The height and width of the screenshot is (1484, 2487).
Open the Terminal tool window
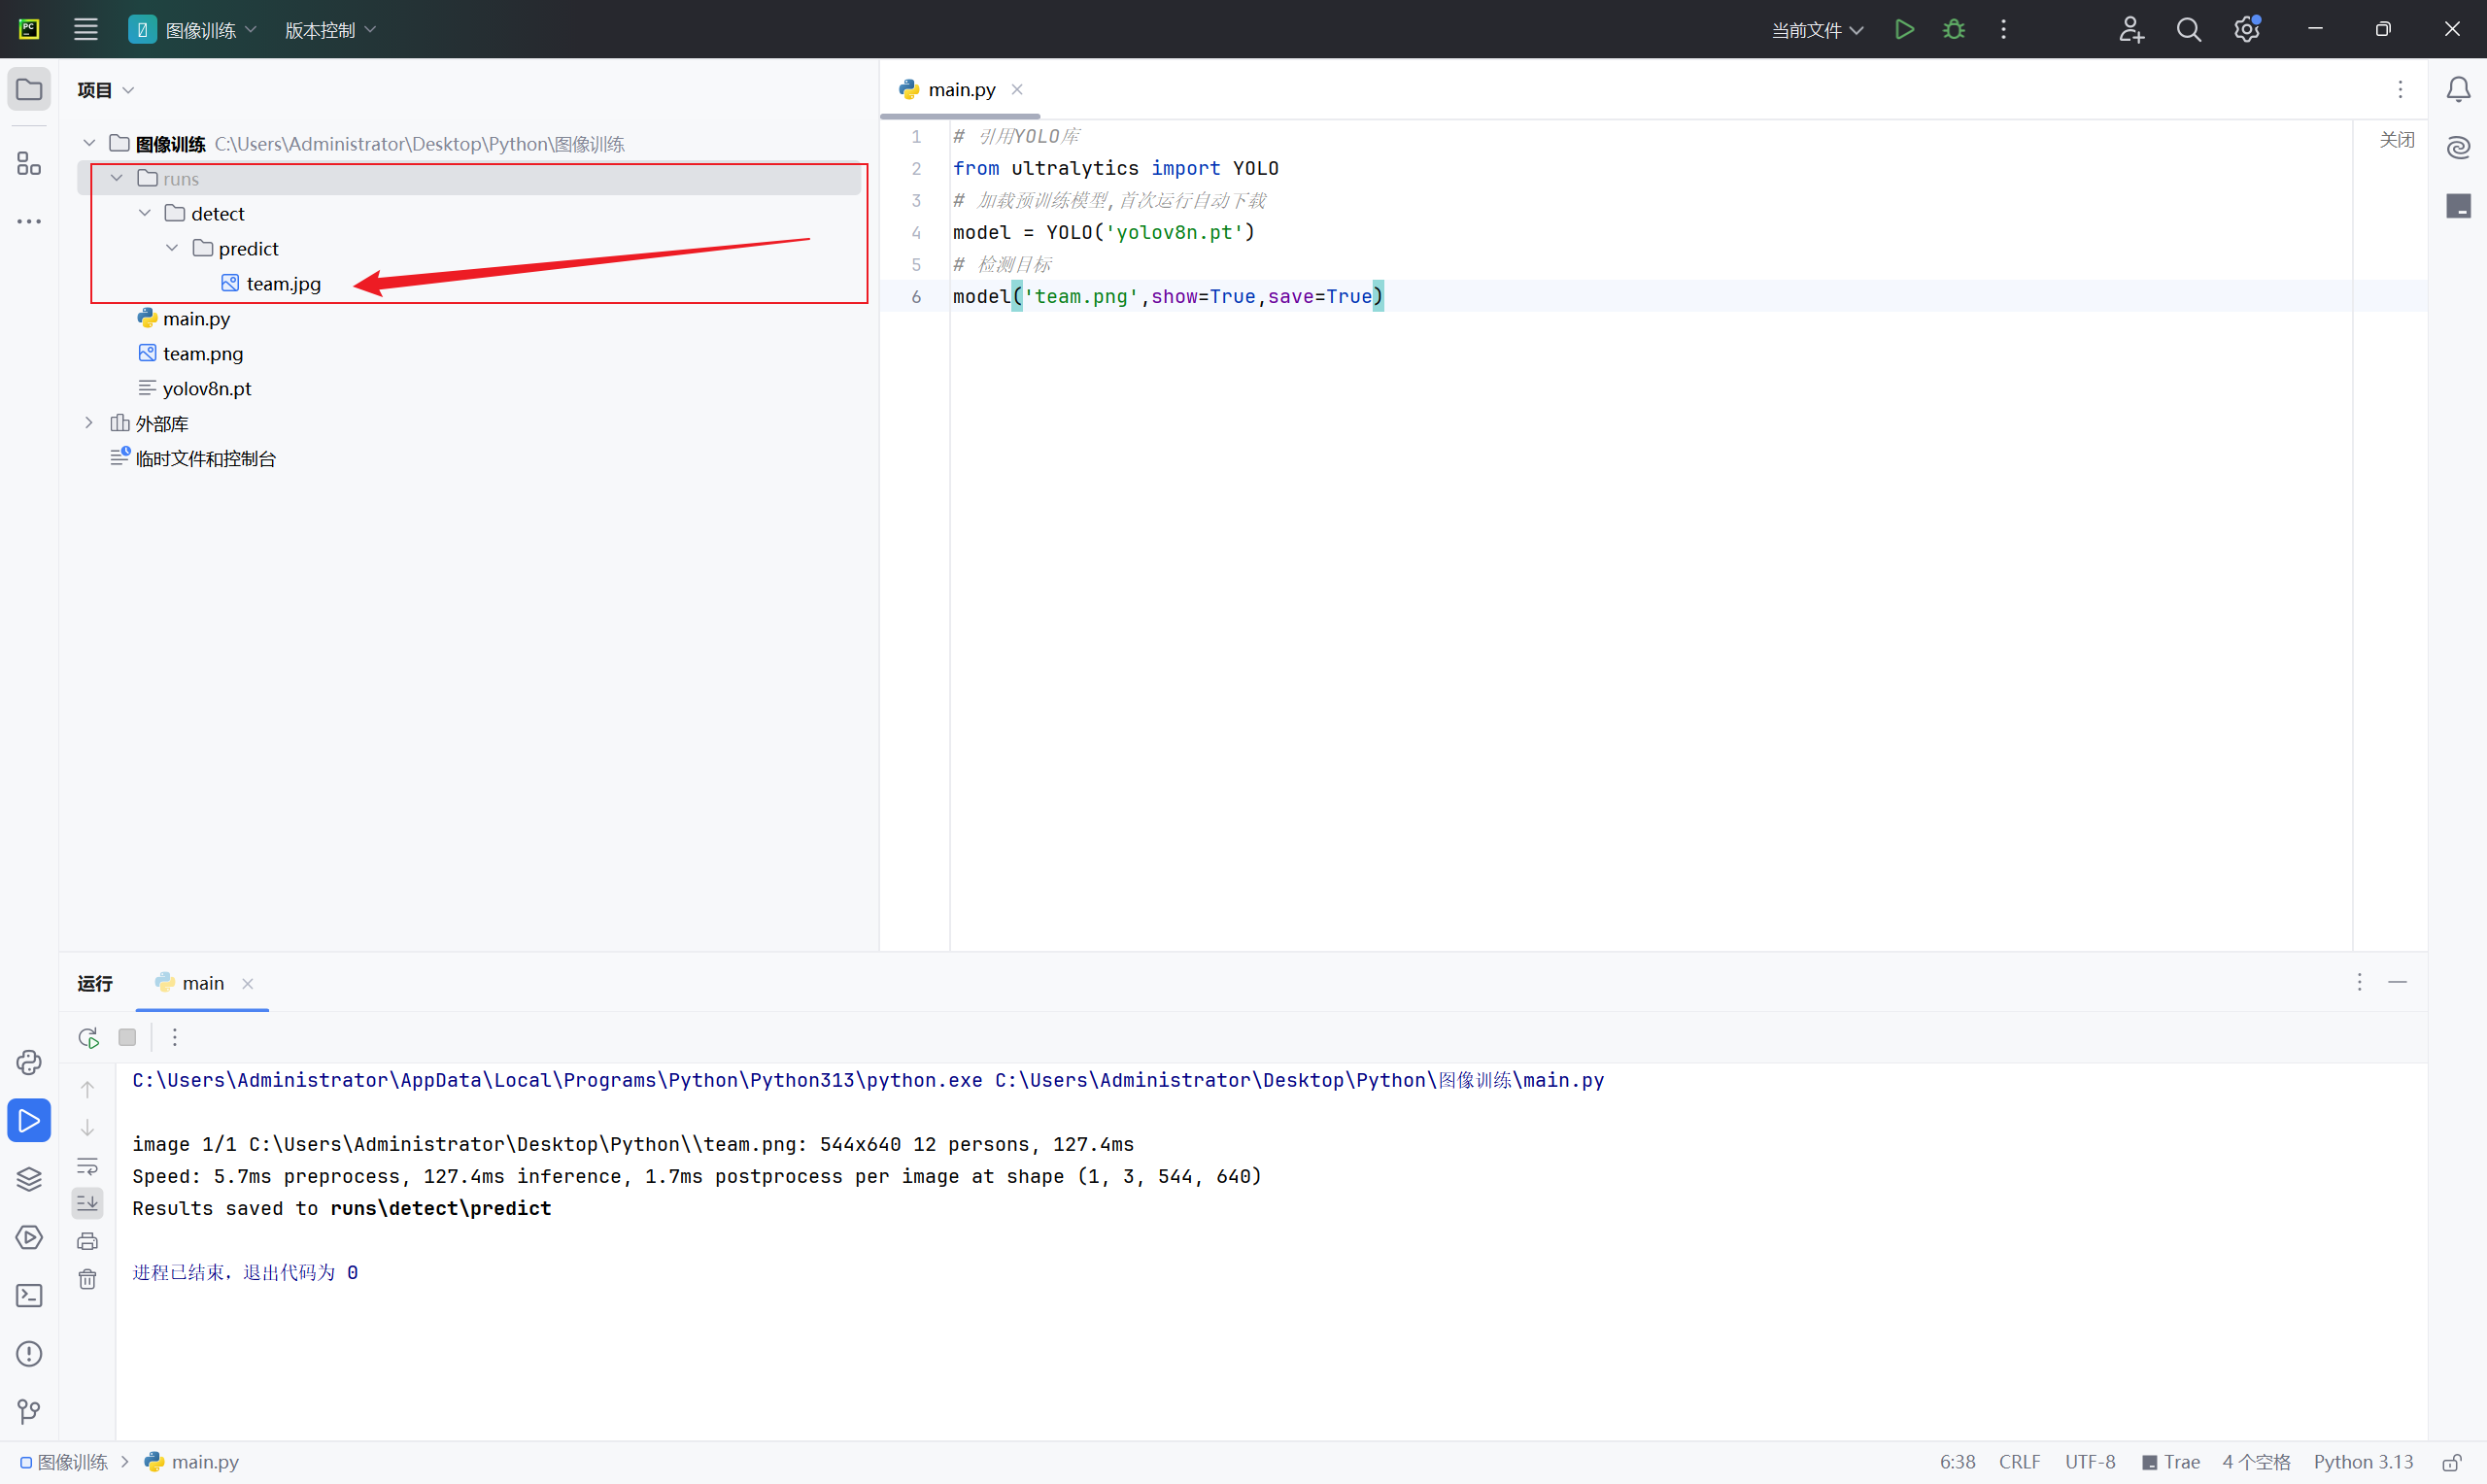29,1296
